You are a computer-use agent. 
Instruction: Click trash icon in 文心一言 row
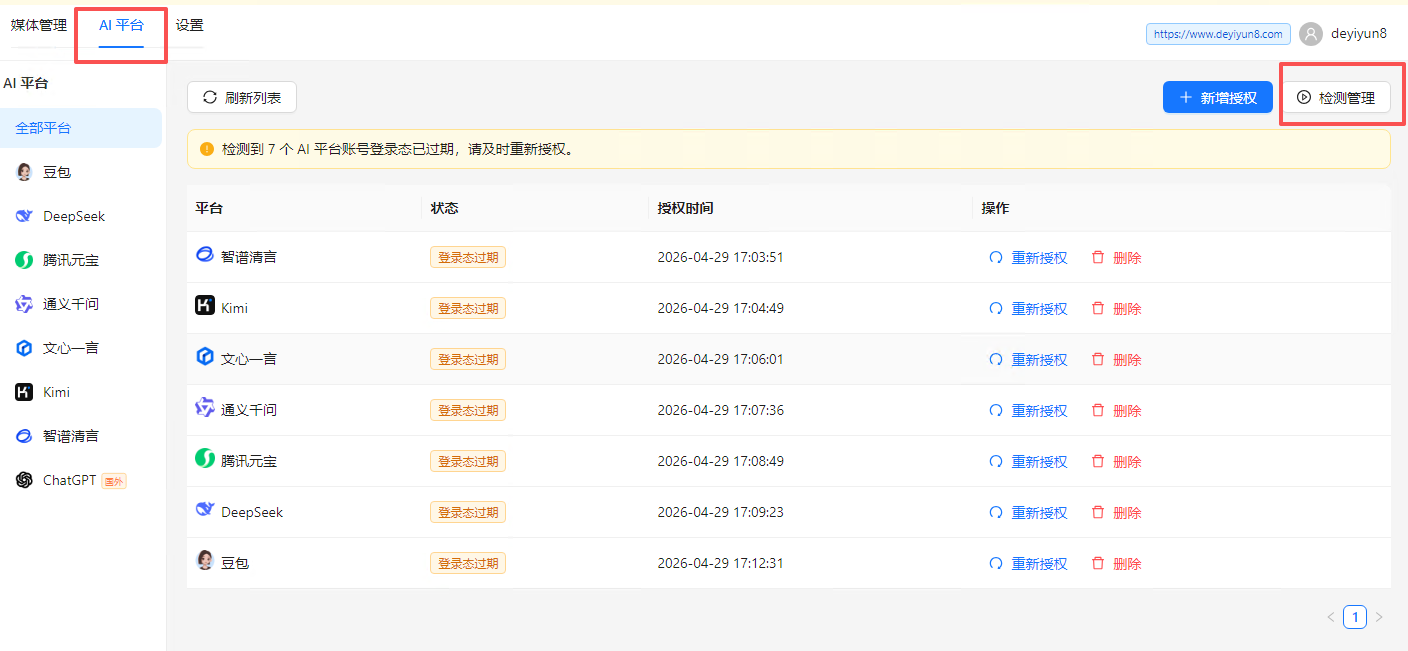(1098, 359)
